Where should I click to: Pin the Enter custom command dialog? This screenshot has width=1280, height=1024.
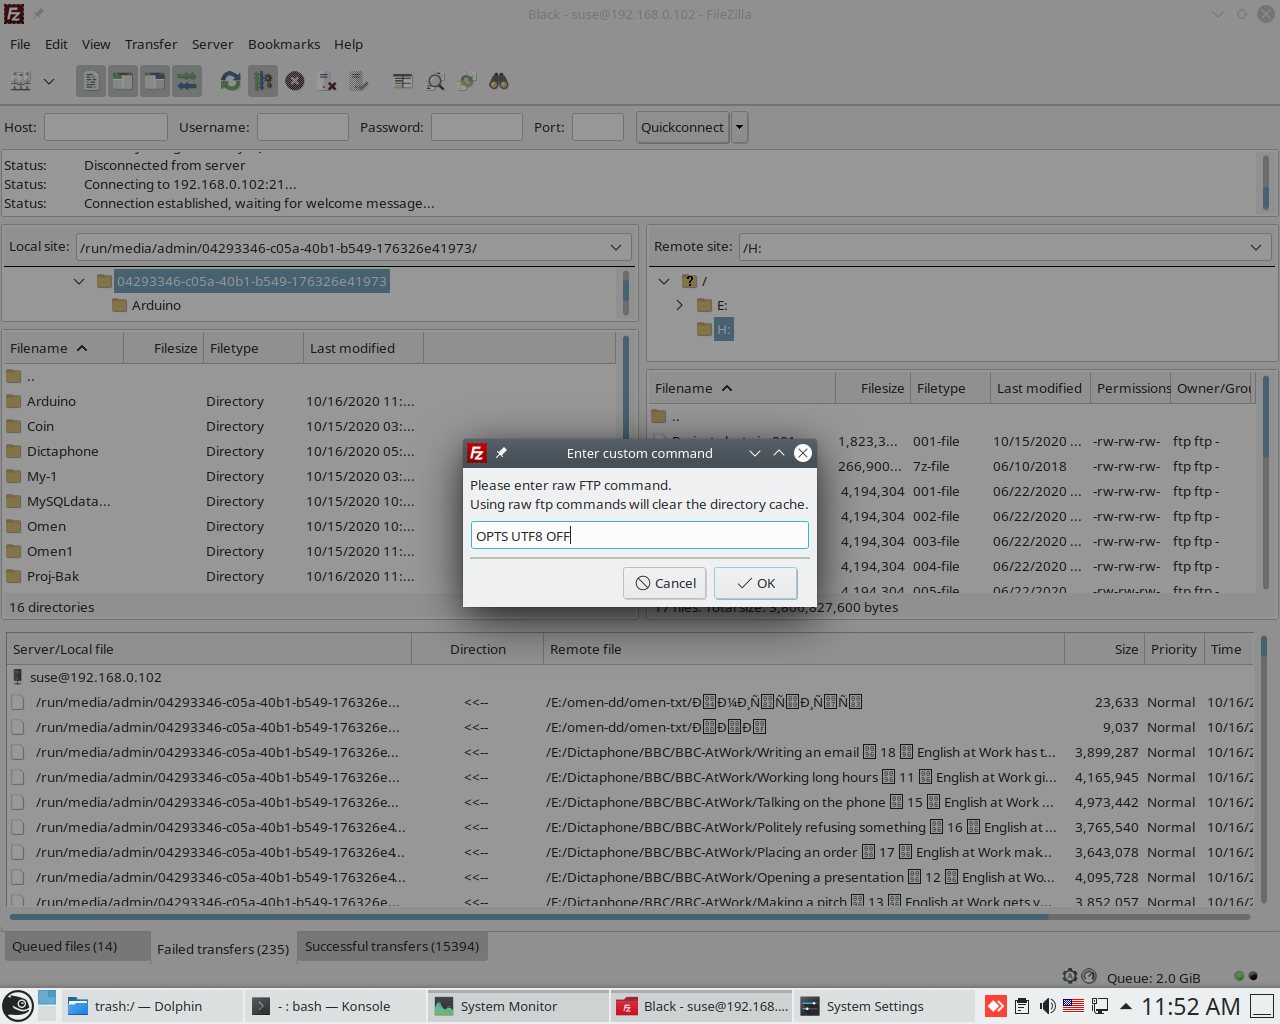point(502,453)
